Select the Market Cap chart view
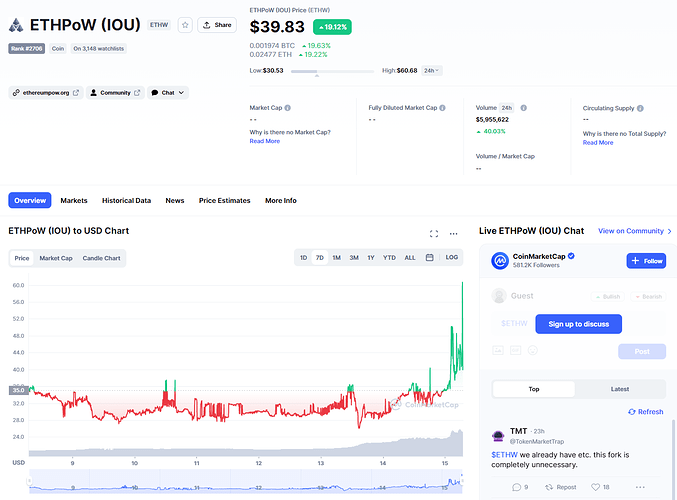This screenshot has width=677, height=500. pos(56,258)
